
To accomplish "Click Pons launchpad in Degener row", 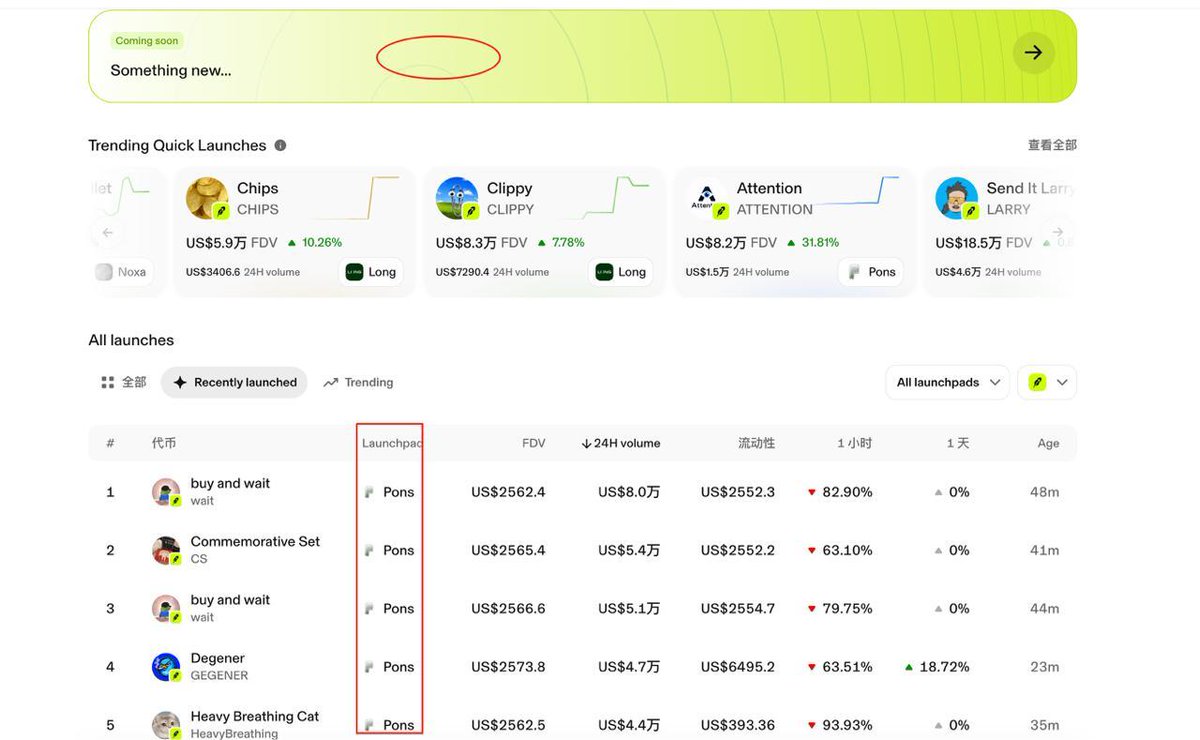I will point(389,667).
